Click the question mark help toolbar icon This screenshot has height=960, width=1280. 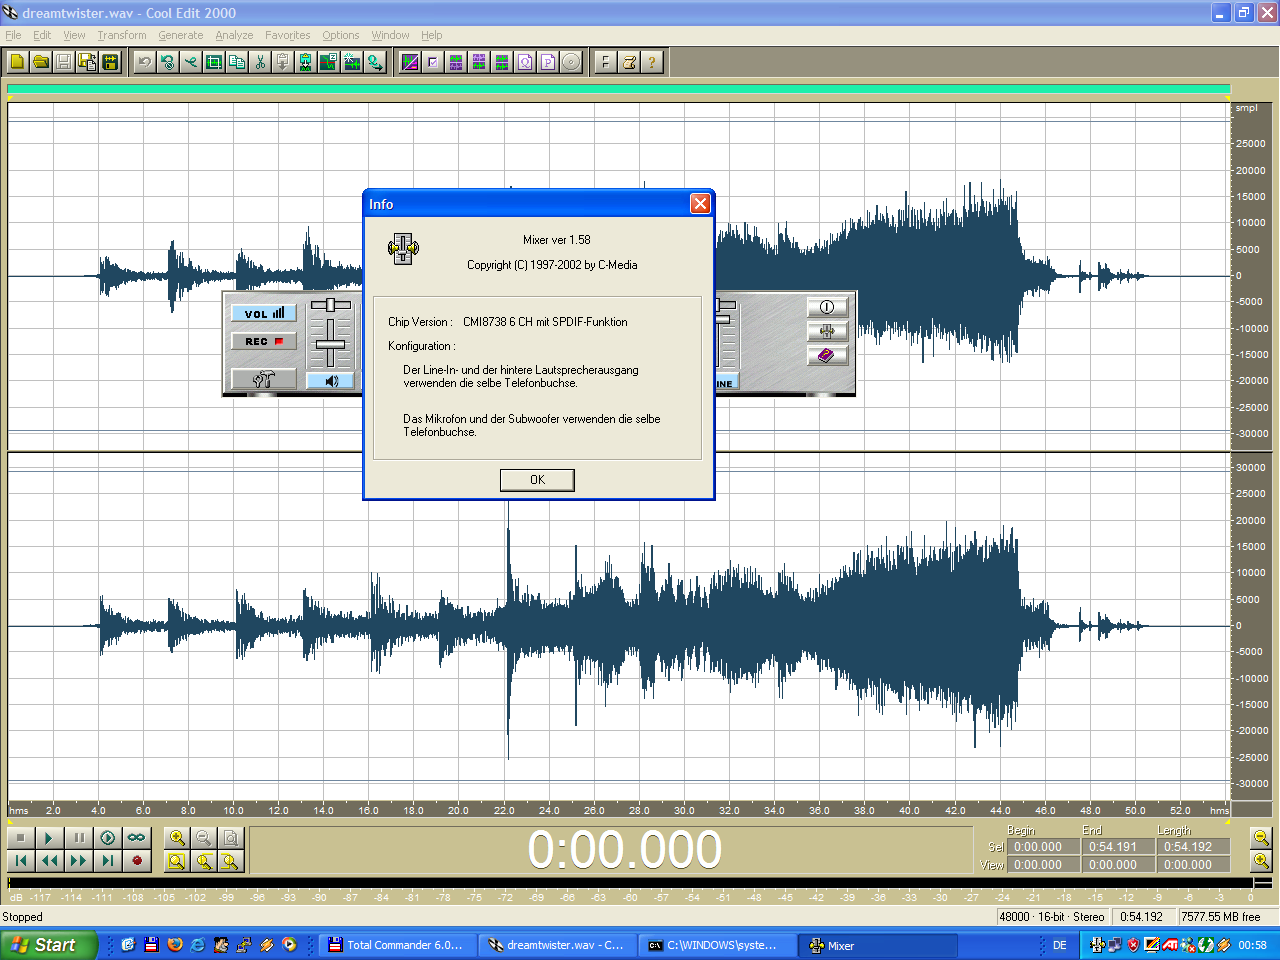651,62
